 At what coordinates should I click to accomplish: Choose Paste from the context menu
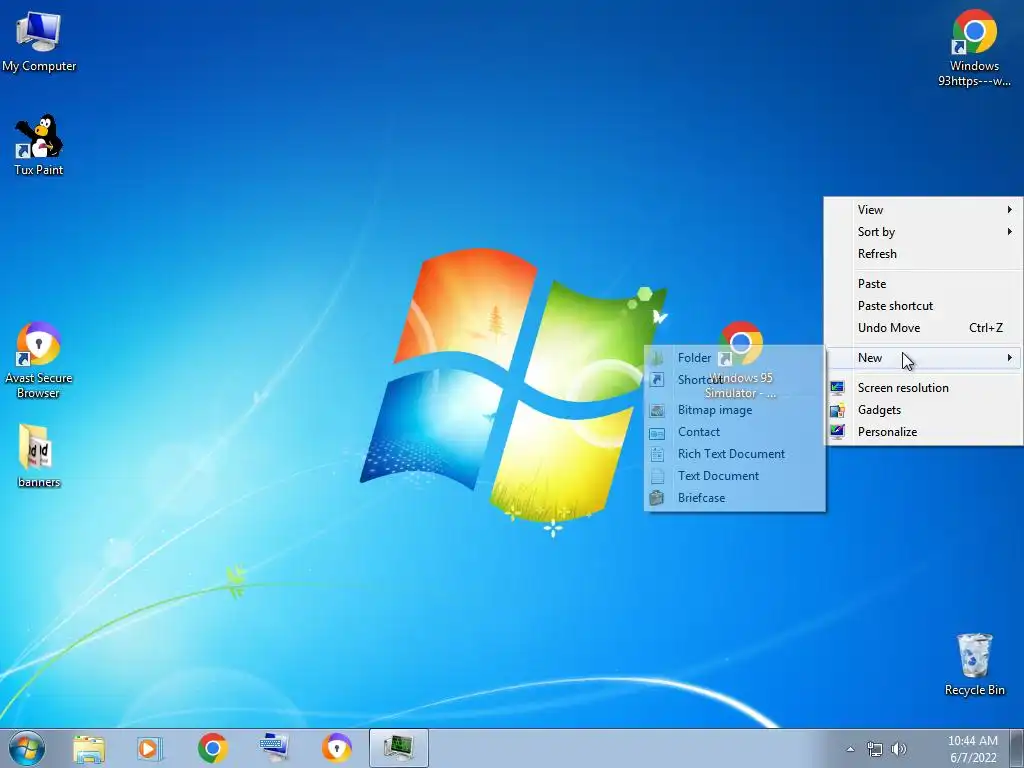(x=923, y=284)
